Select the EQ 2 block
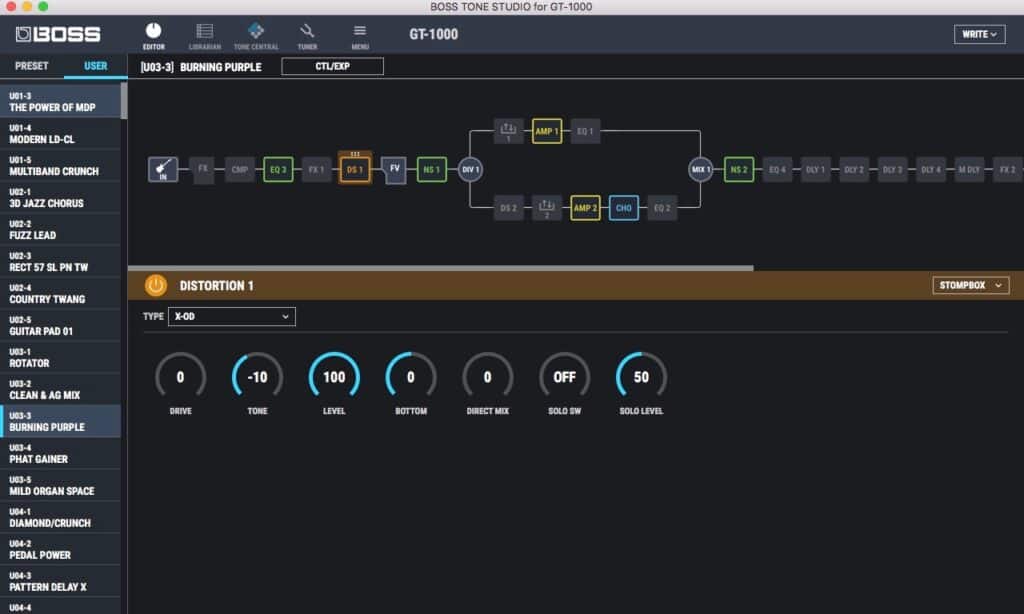This screenshot has height=614, width=1024. coord(662,208)
